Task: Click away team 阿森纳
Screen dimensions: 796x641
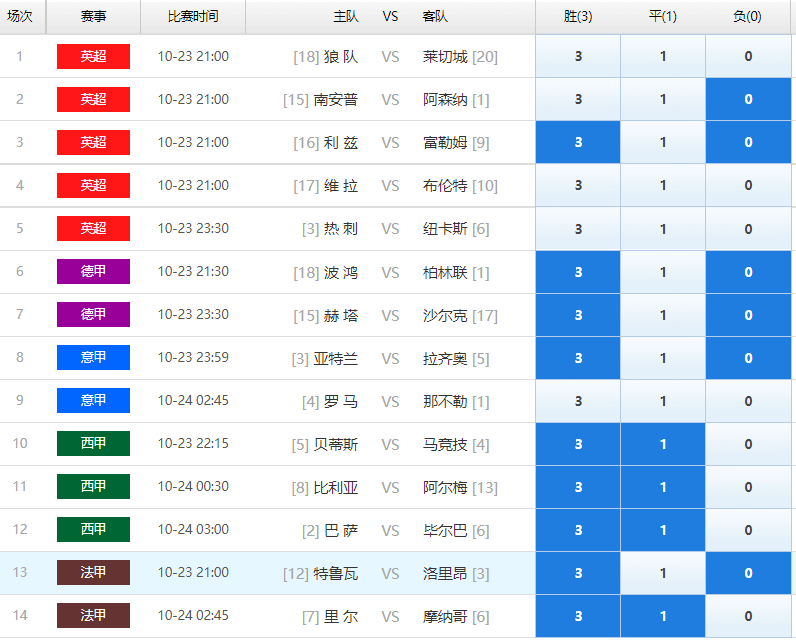Action: click(445, 100)
